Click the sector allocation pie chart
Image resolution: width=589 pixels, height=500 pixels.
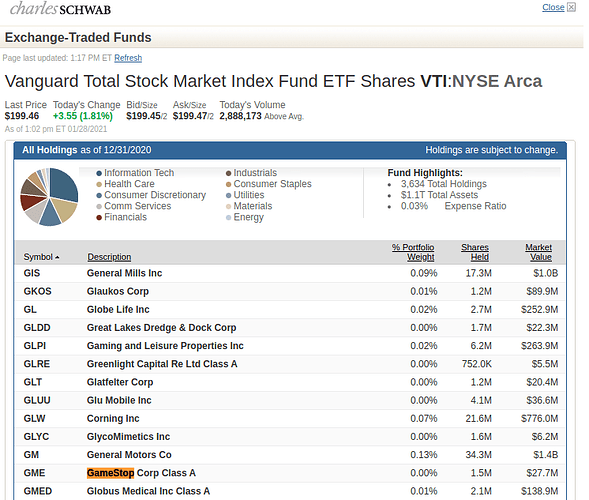pyautogui.click(x=49, y=197)
